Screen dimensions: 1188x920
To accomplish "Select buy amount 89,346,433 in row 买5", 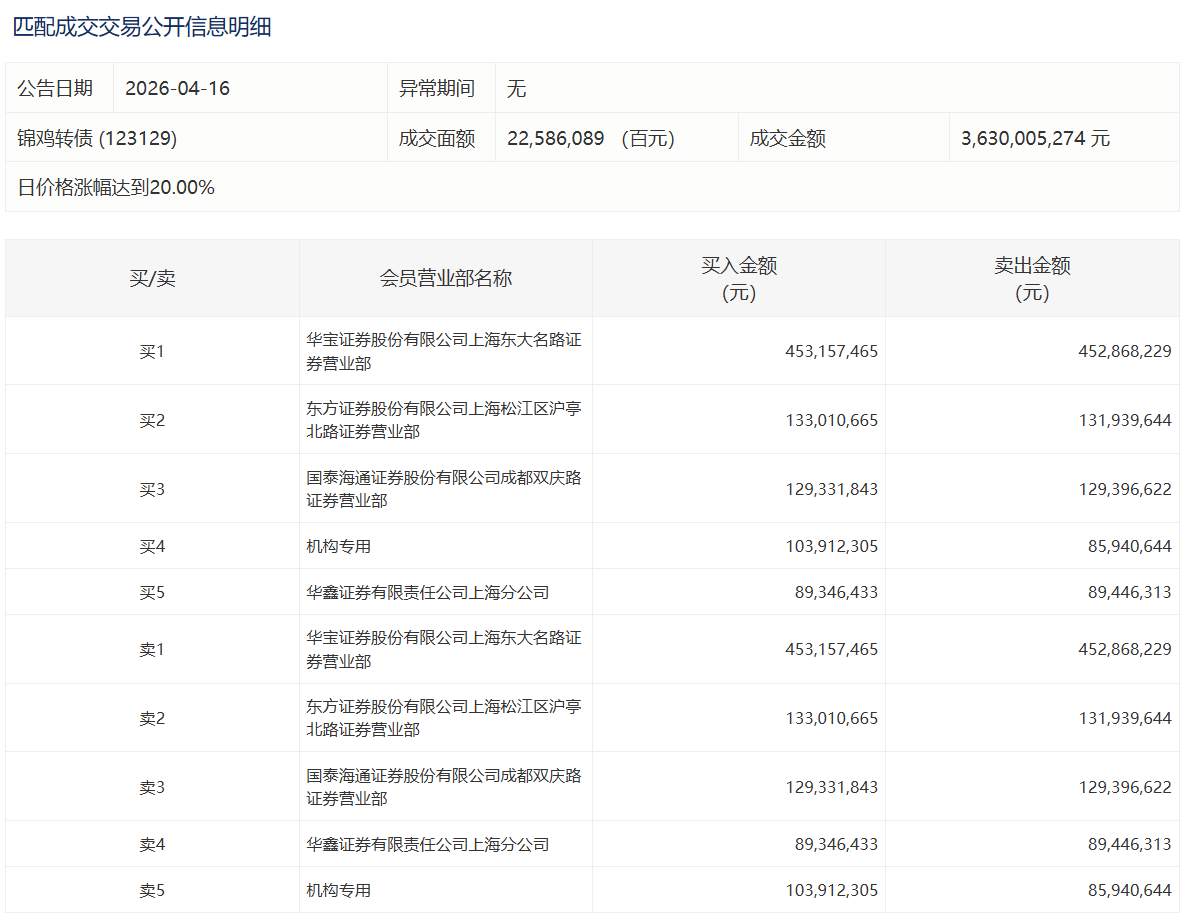I will (836, 592).
